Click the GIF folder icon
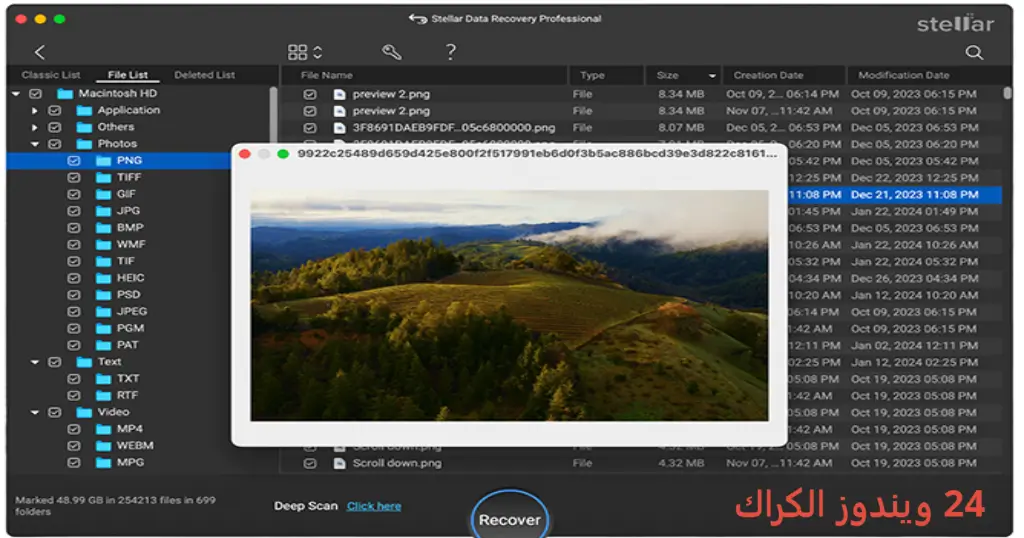This screenshot has height=538, width=1024. tap(103, 195)
